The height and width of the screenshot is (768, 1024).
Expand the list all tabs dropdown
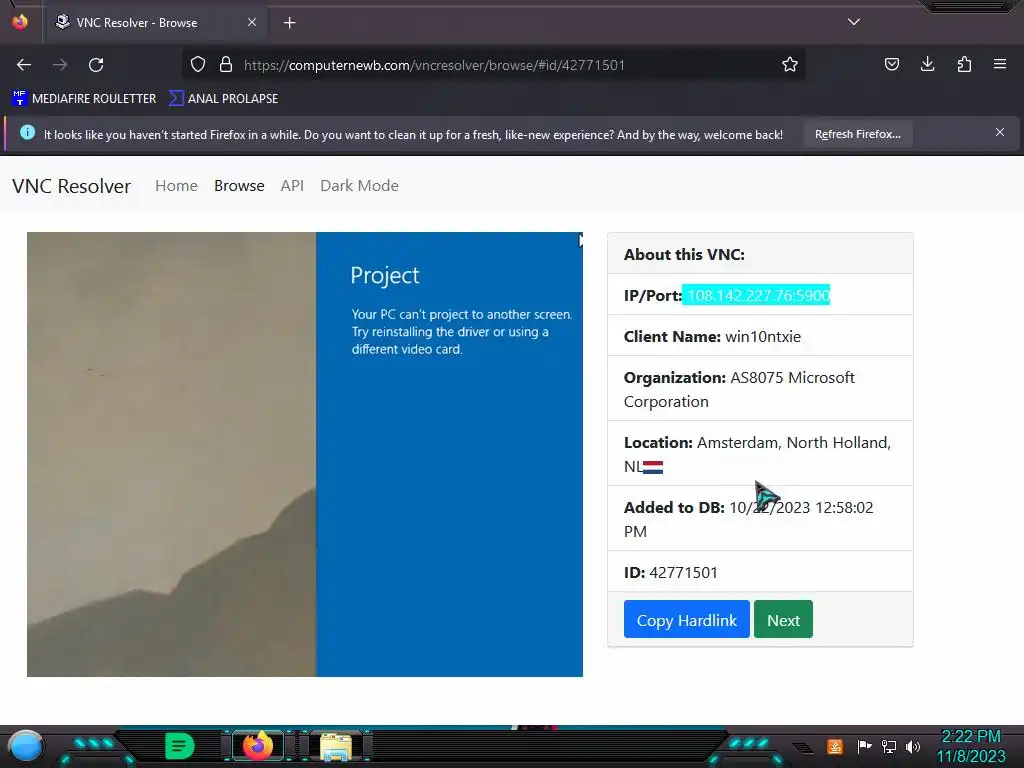tap(854, 22)
